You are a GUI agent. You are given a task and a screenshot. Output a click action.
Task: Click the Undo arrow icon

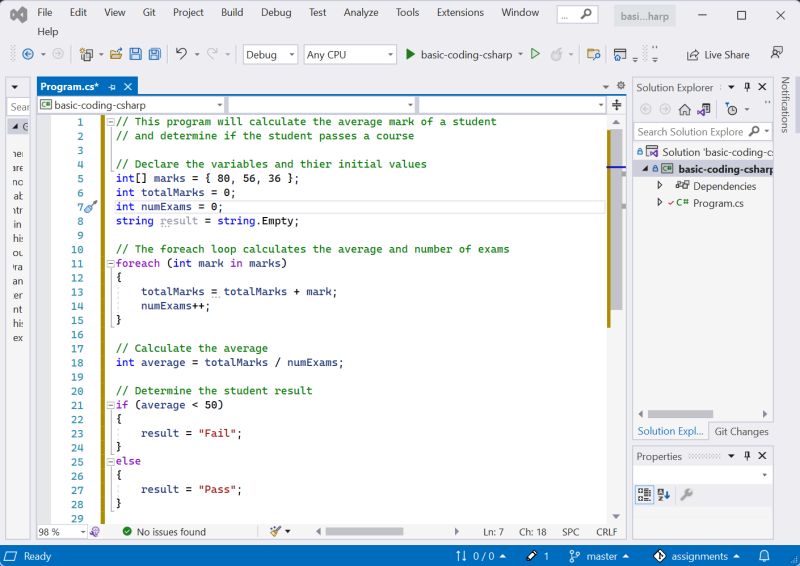[x=181, y=54]
